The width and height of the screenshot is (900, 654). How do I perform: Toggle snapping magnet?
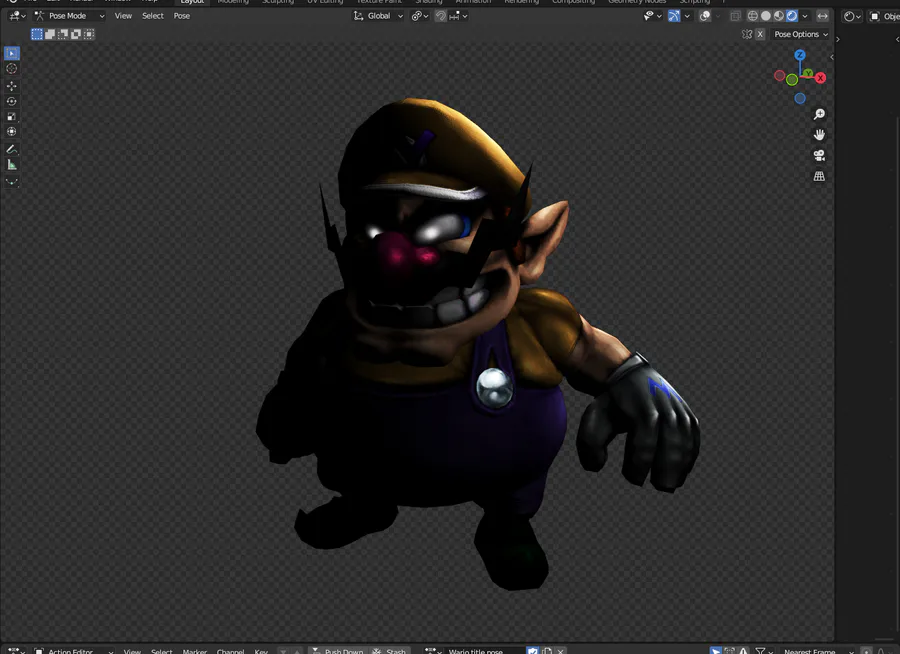tap(441, 16)
